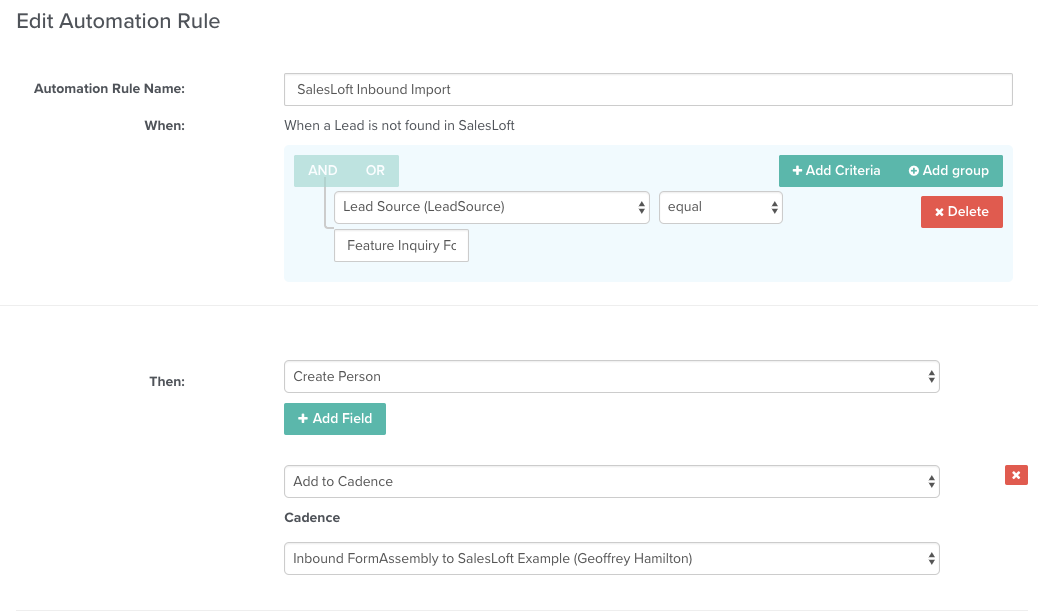Open the Create Person action dropdown
The image size is (1038, 612).
click(612, 376)
